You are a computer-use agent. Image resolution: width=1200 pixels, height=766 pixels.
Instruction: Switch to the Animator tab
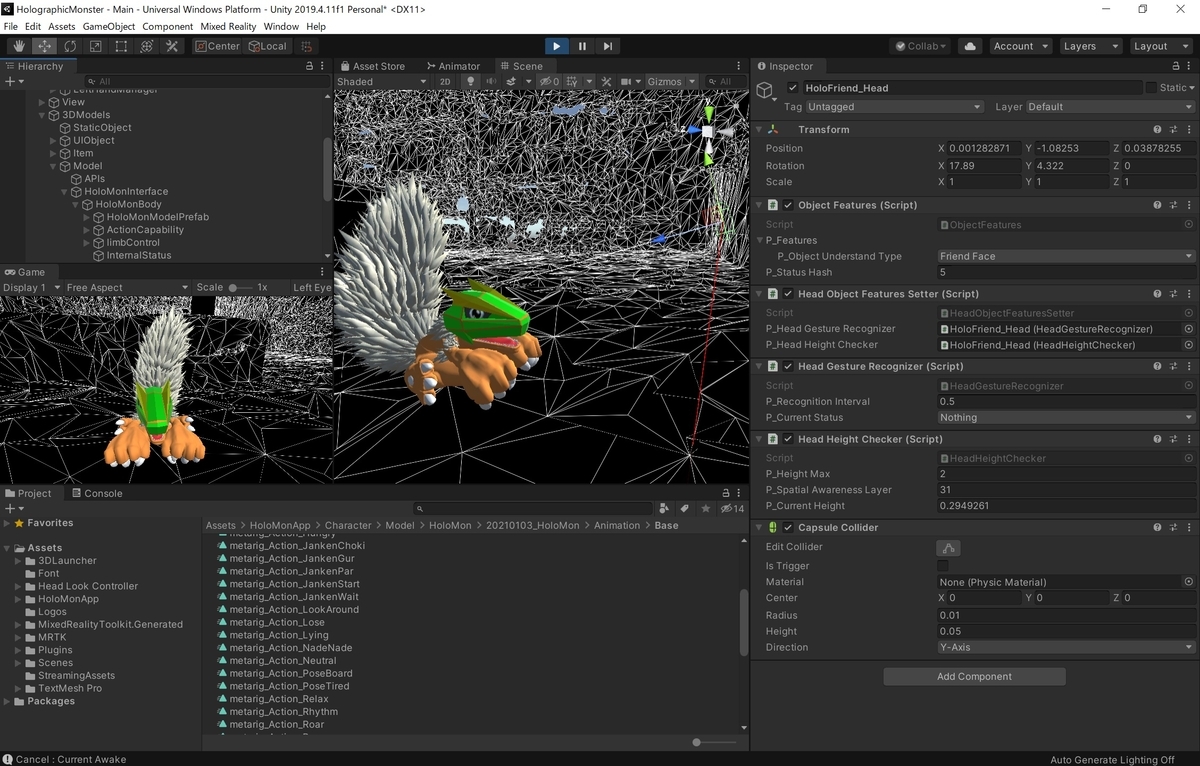[x=453, y=66]
